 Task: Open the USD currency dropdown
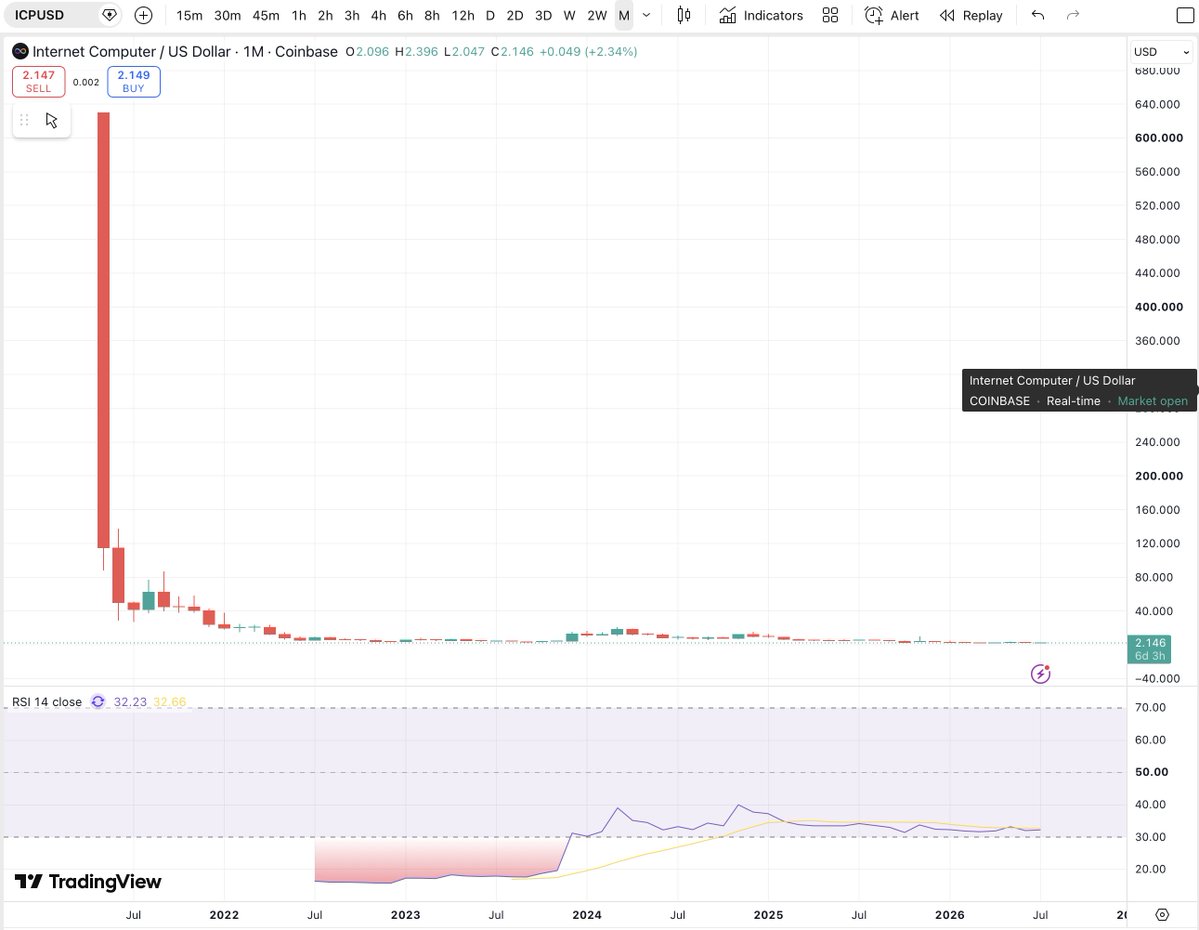[x=1161, y=52]
